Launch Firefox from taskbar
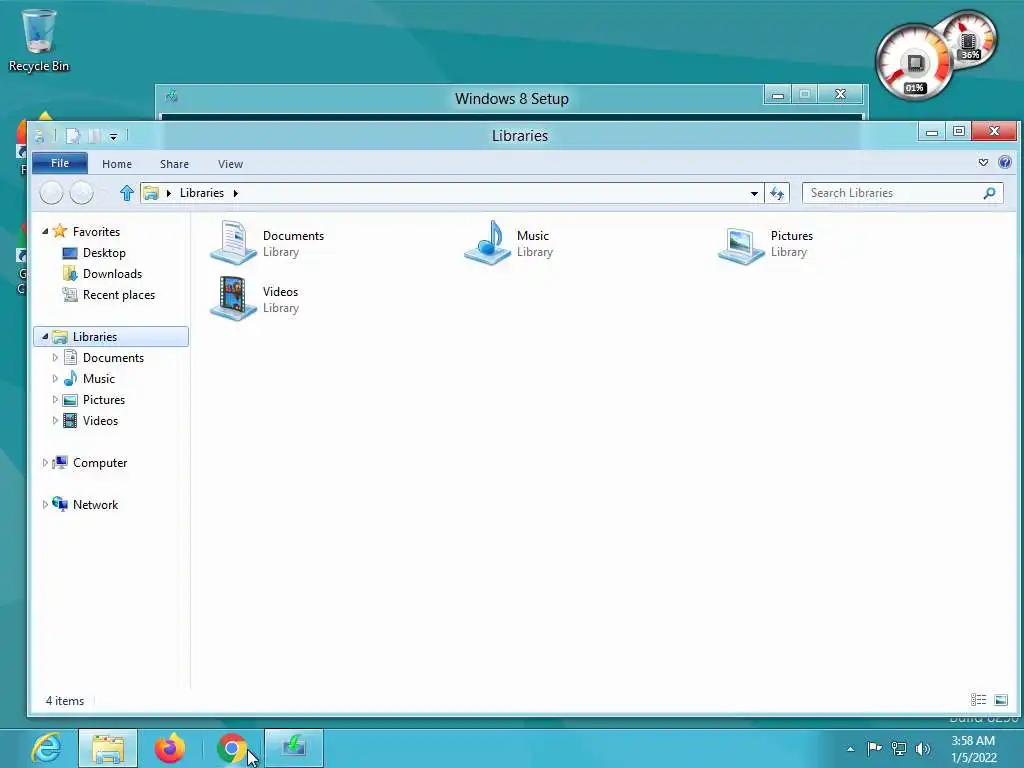Viewport: 1024px width, 768px height. pyautogui.click(x=170, y=748)
